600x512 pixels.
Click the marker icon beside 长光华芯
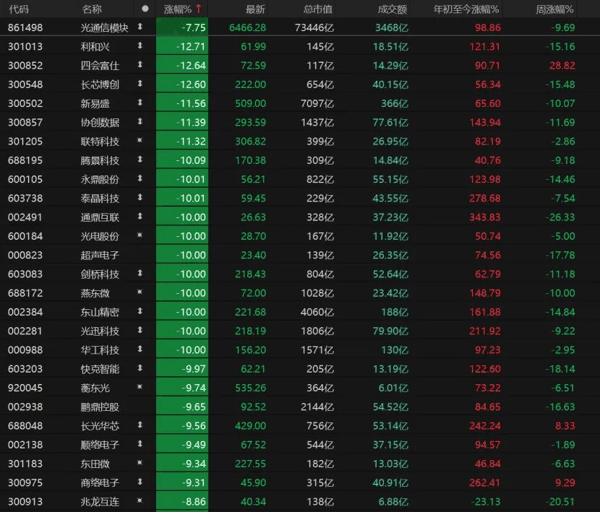click(x=140, y=425)
